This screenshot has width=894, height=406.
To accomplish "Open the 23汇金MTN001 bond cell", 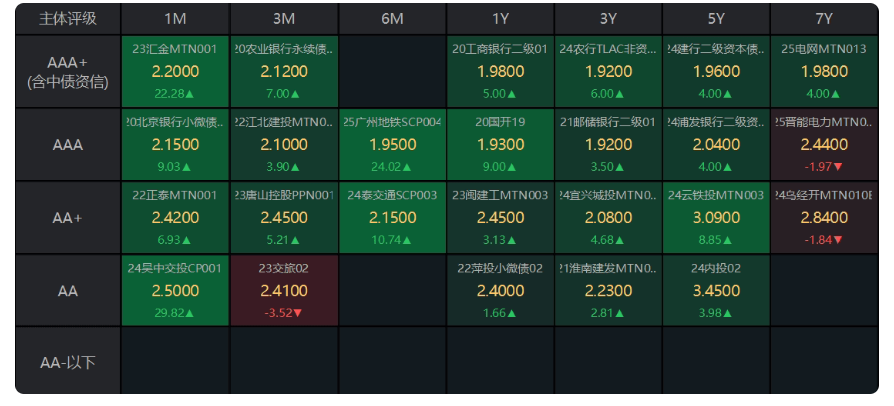I will tap(175, 71).
